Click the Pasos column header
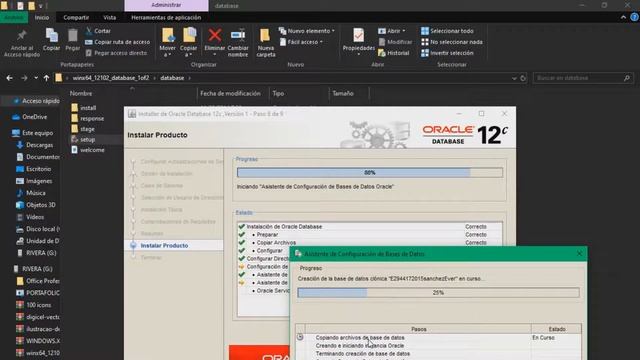Screen dimensions: 640x360 coord(418,329)
